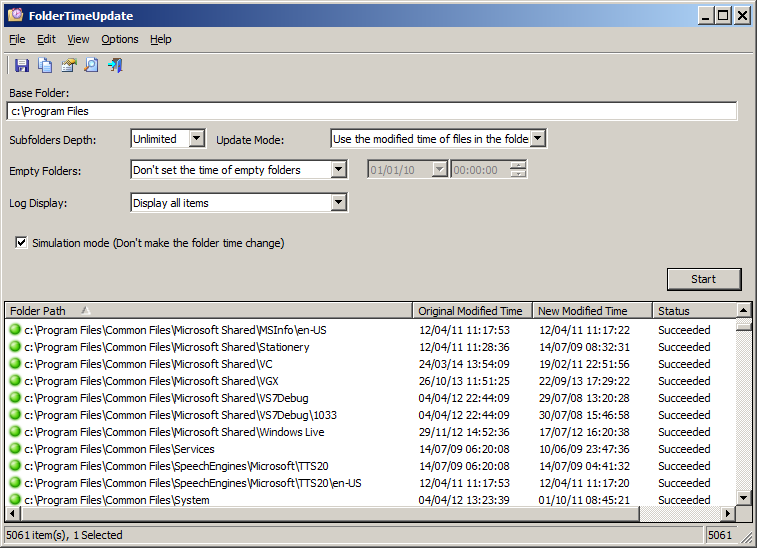Click the green status icon for Services row
Viewport: 757px width, 548px height.
(x=15, y=449)
